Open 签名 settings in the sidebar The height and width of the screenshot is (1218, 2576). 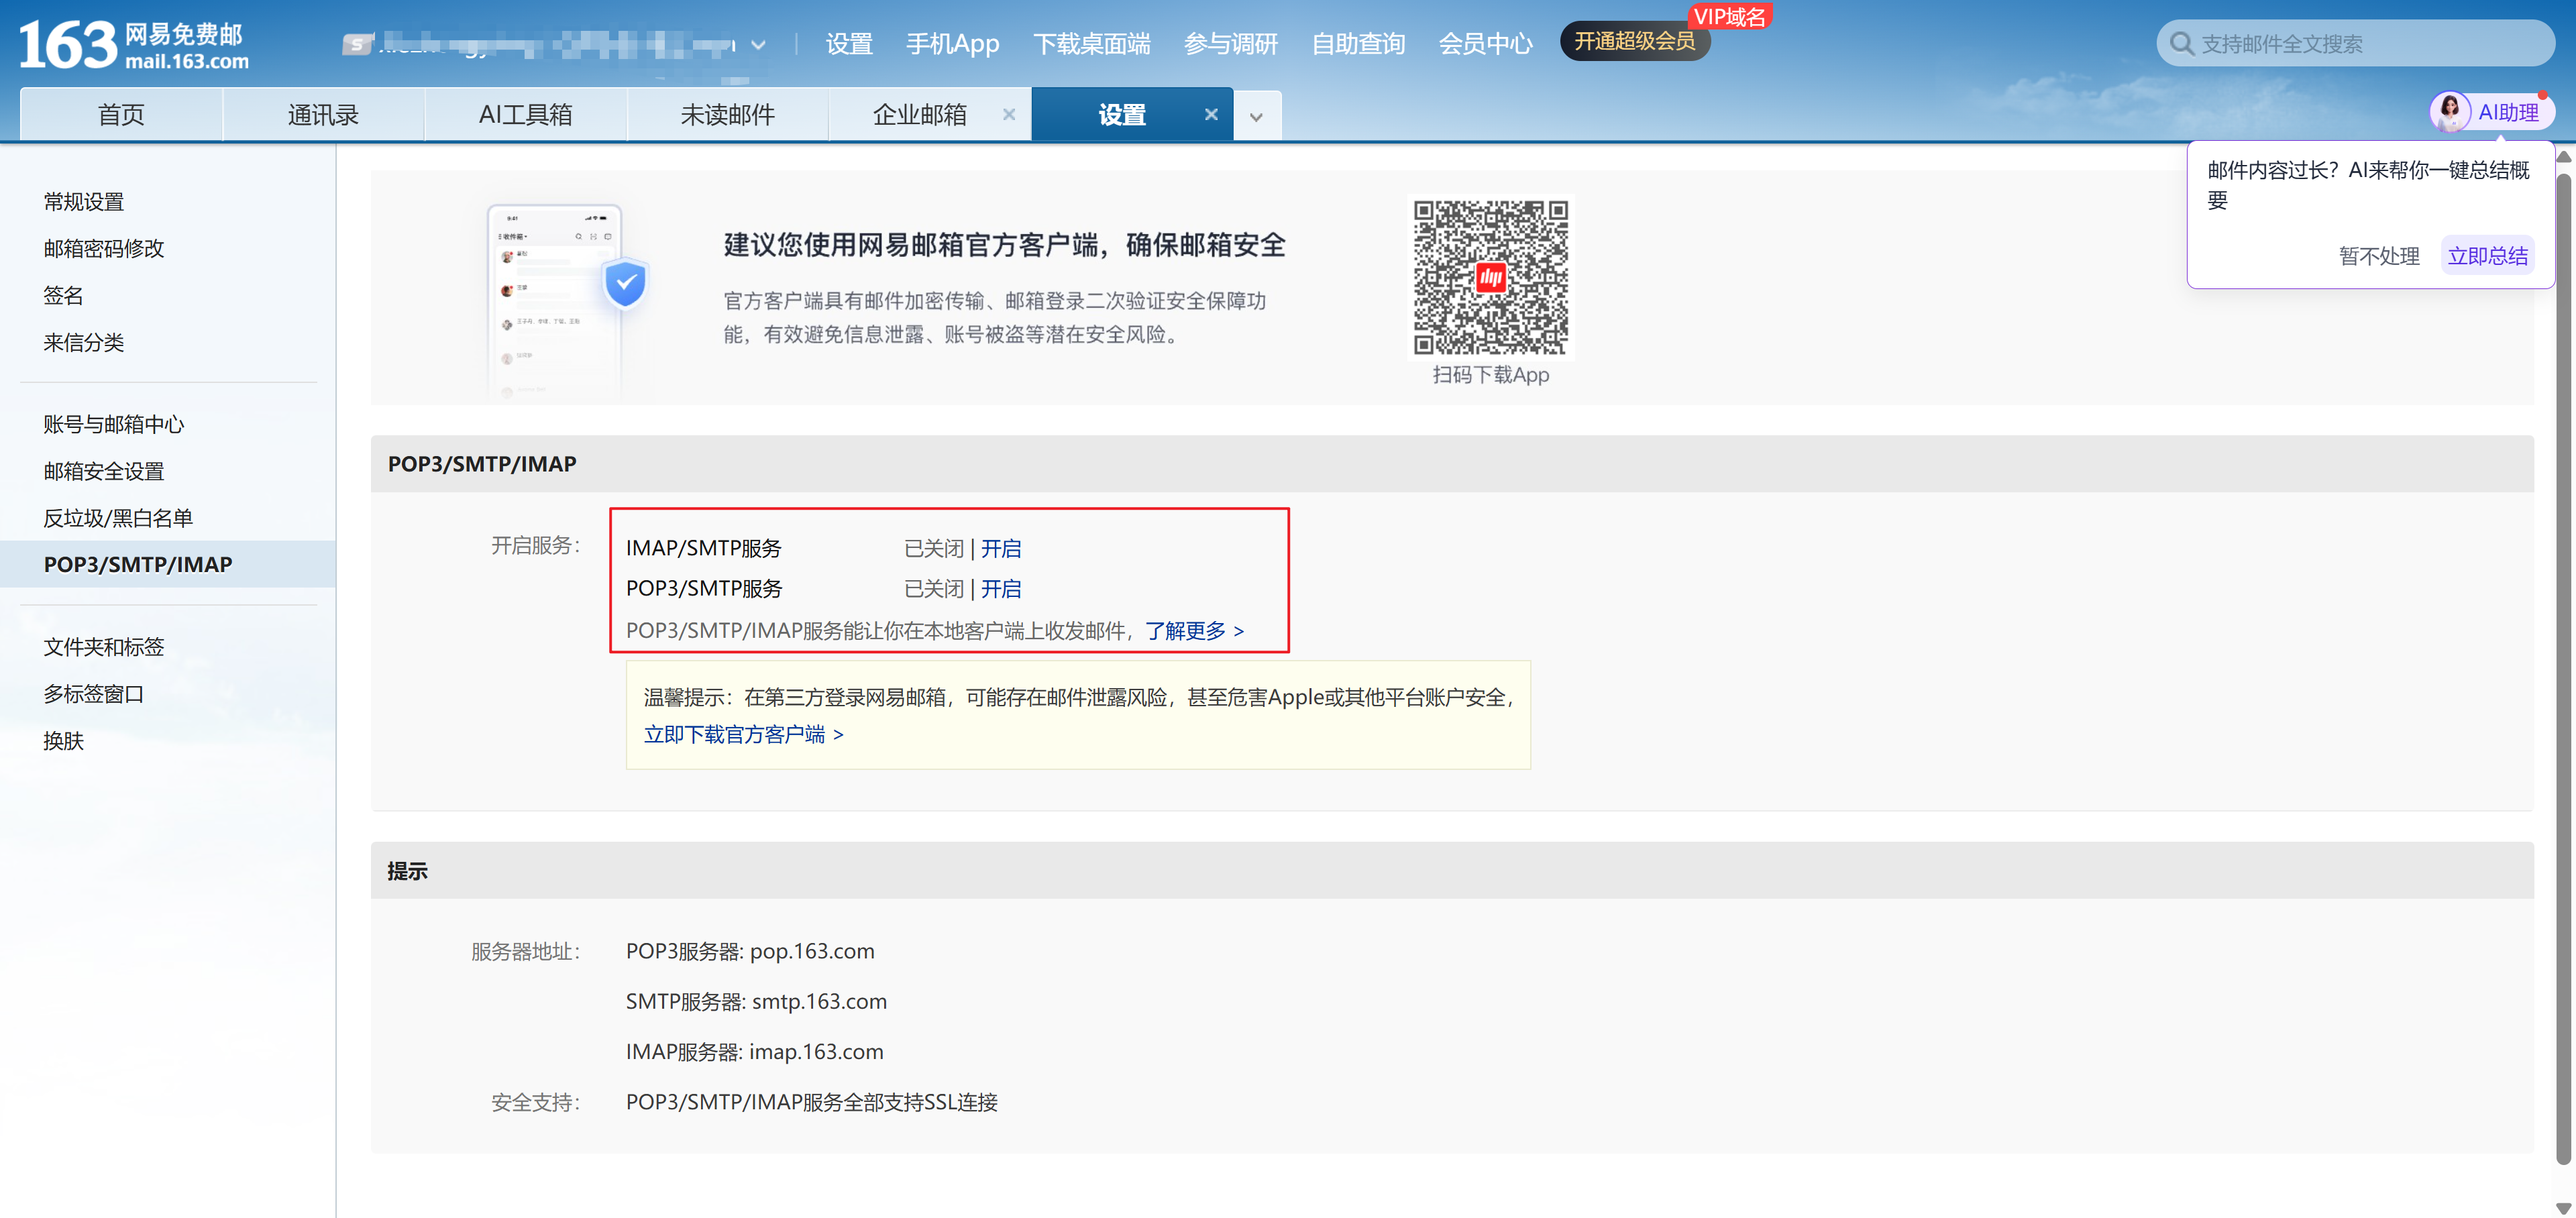click(x=63, y=296)
